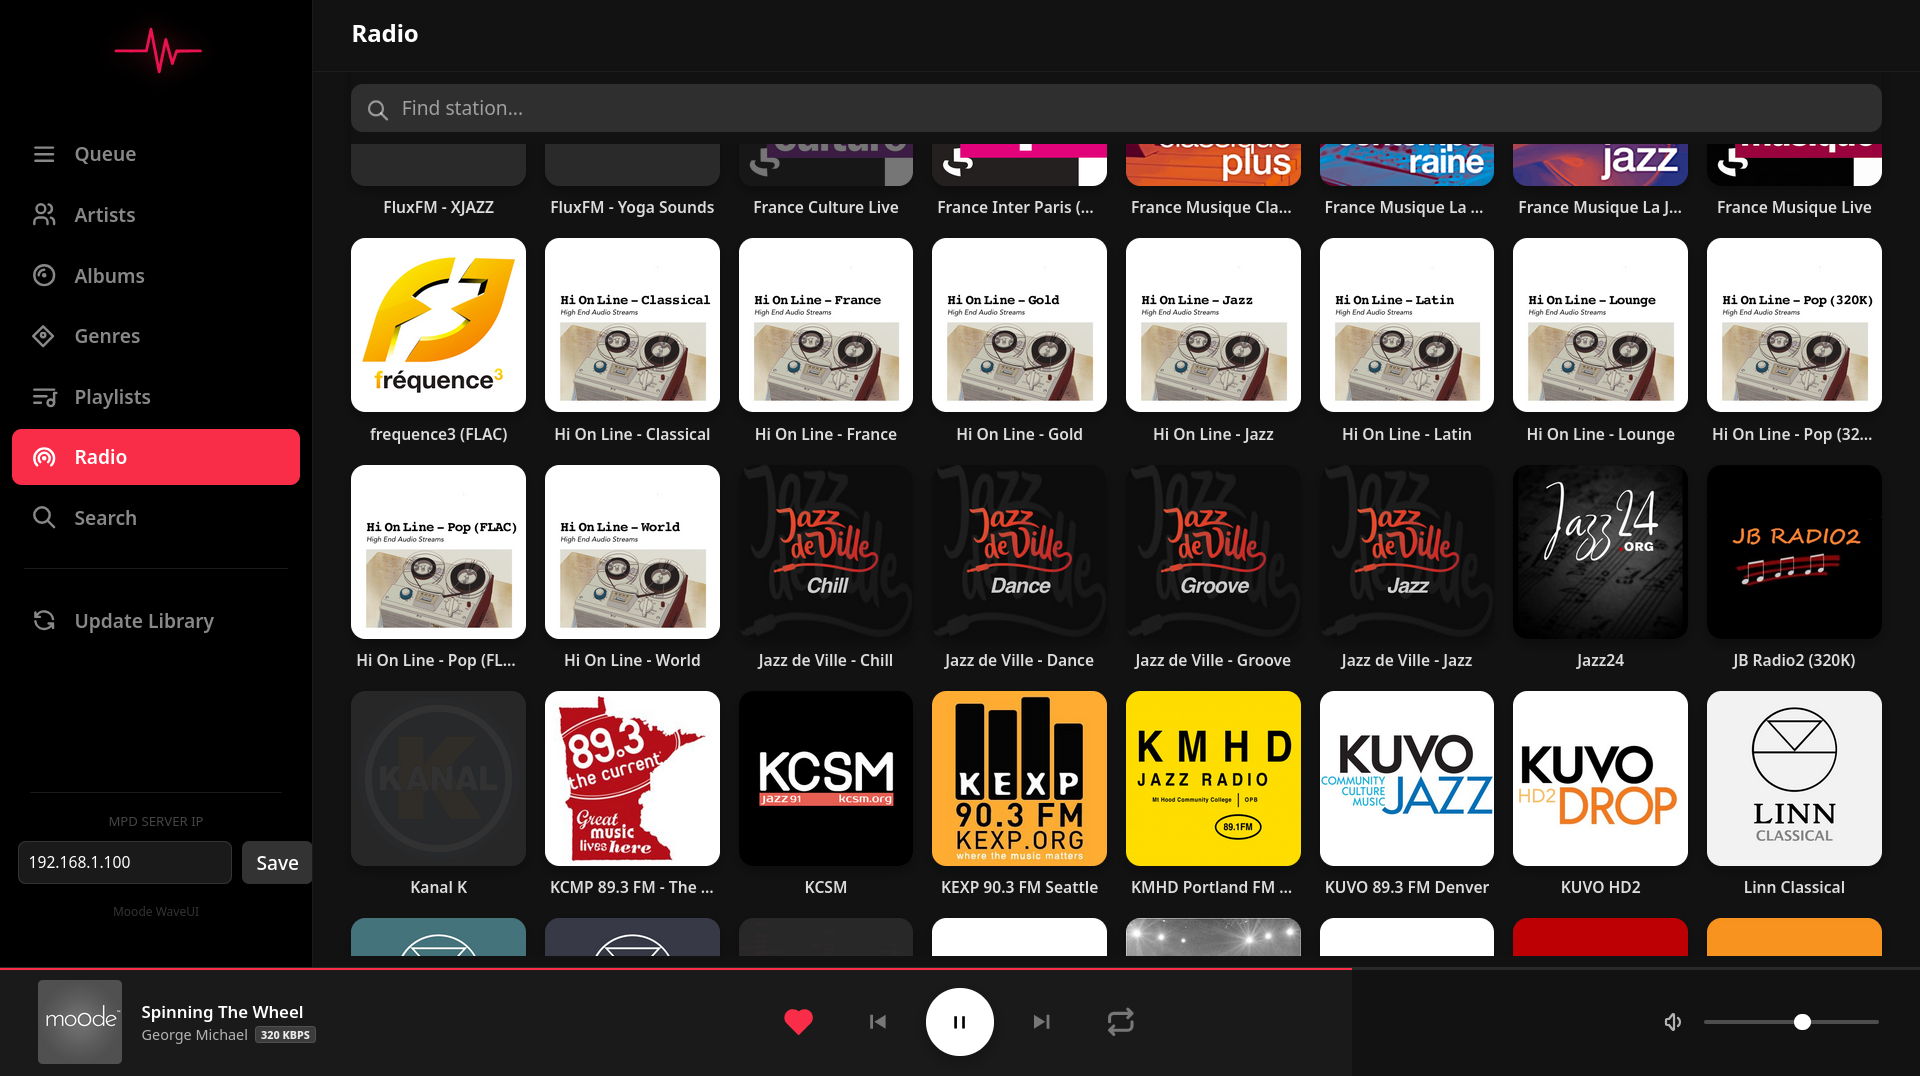Adjust the volume slider handle

1802,1022
